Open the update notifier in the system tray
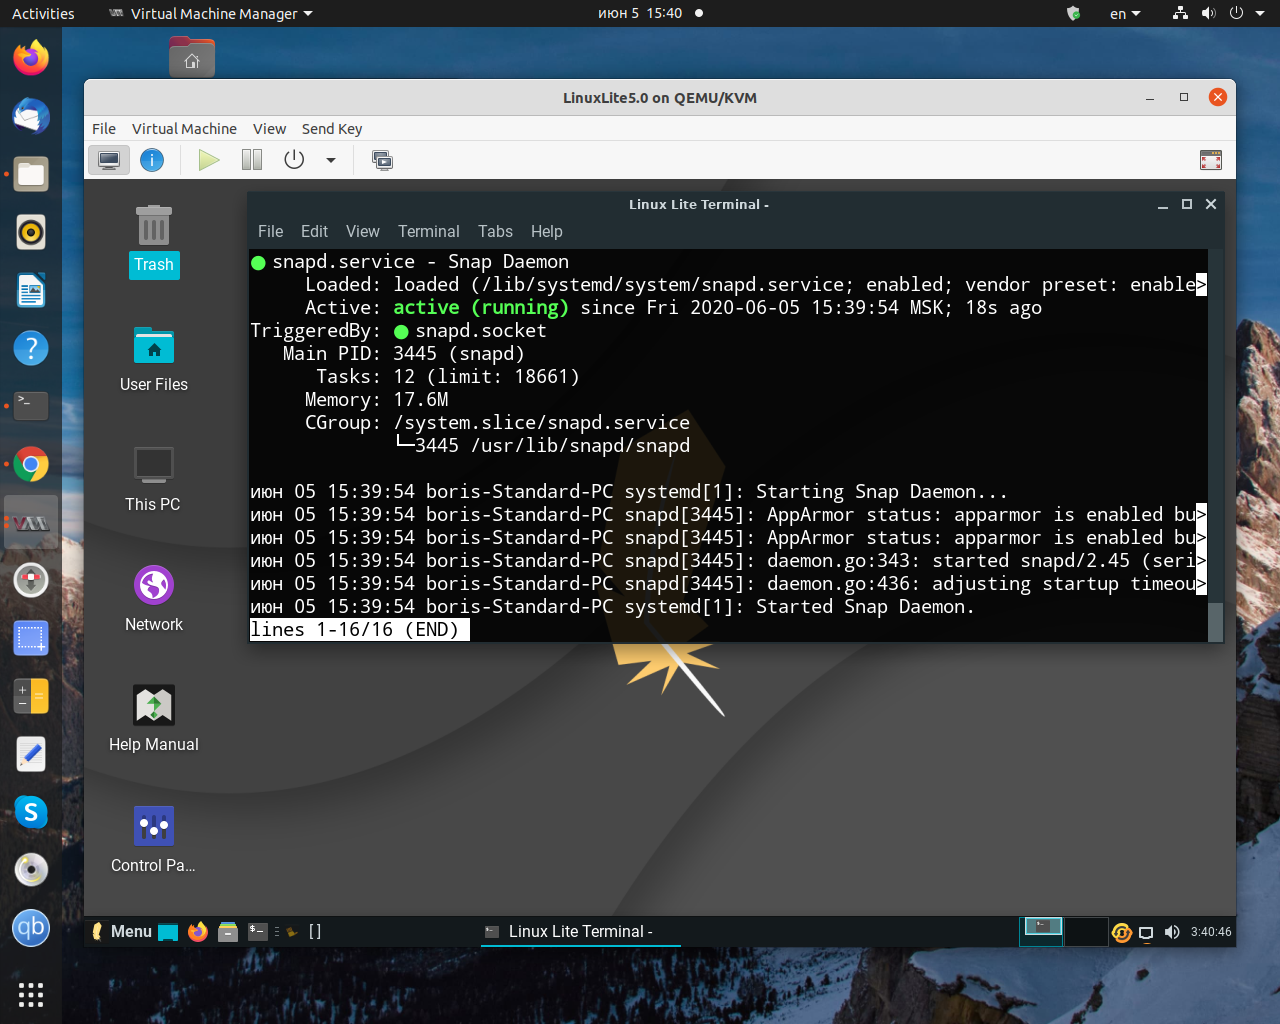Viewport: 1280px width, 1024px height. coord(1121,931)
